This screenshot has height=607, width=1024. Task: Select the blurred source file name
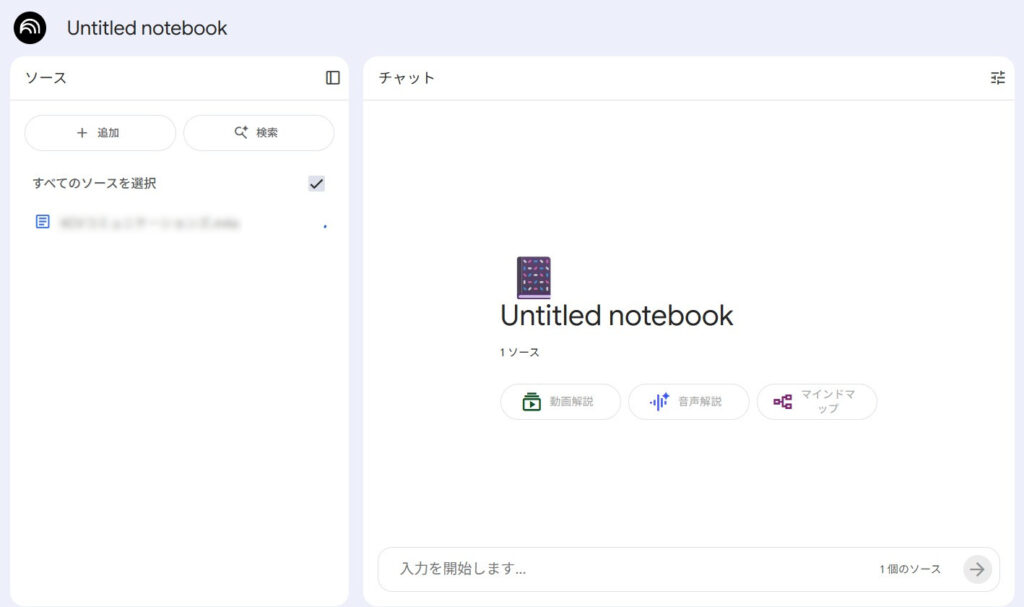click(x=150, y=223)
